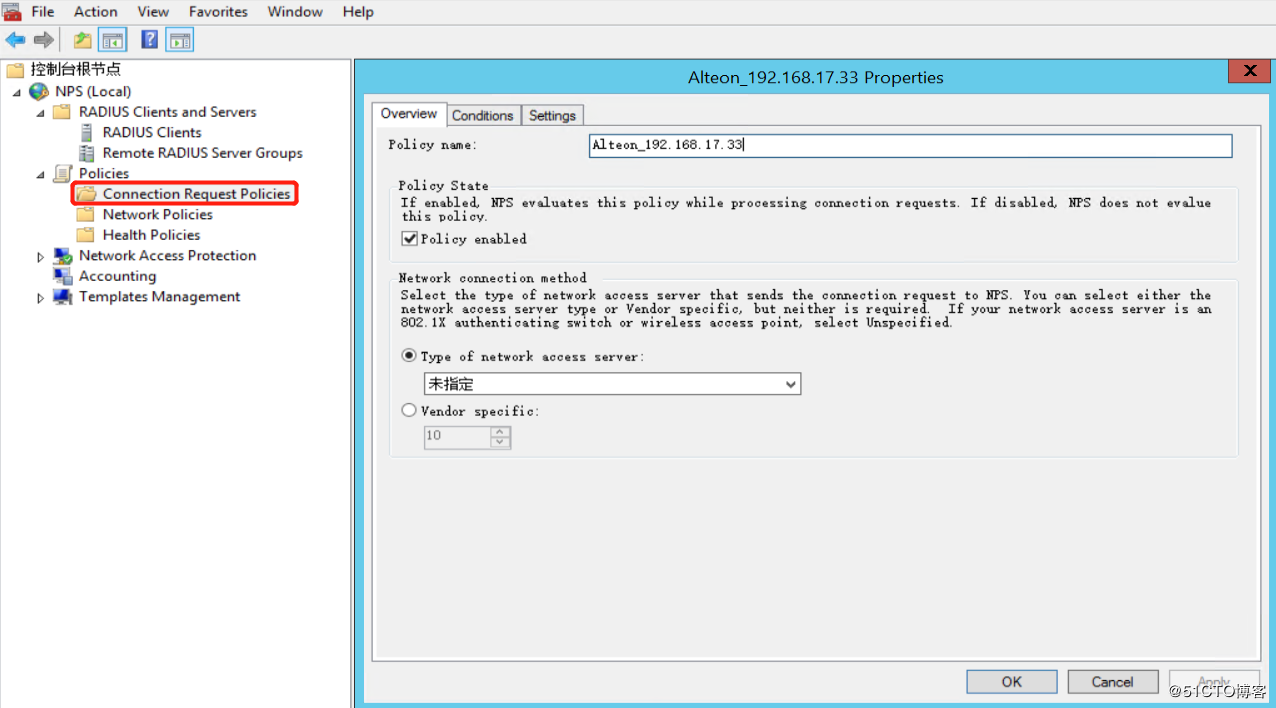1276x708 pixels.
Task: Select the Connection Request Policies label
Action: 197,194
